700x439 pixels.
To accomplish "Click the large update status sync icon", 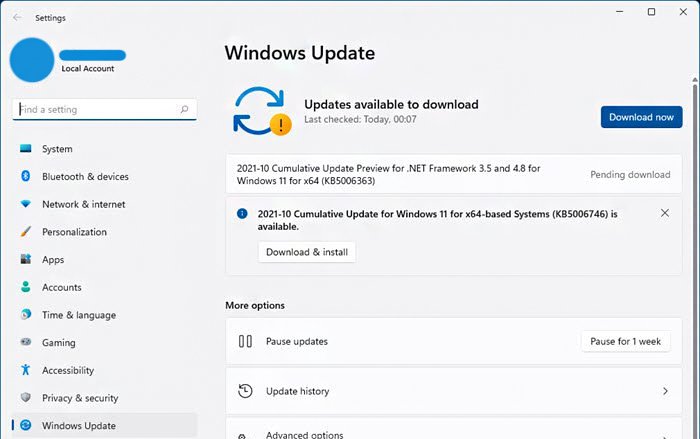I will tap(262, 111).
